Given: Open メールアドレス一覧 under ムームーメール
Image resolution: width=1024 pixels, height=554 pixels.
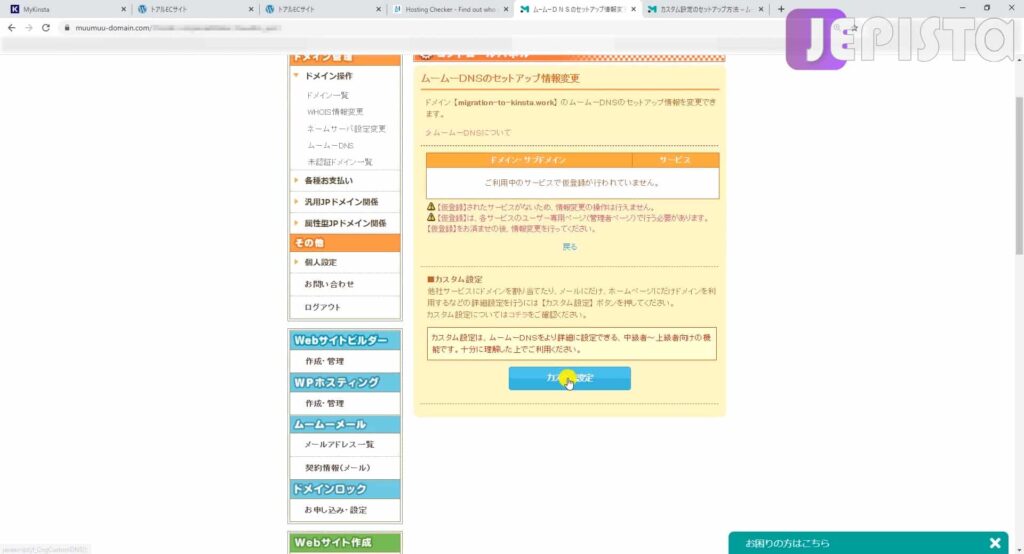Looking at the screenshot, I should [x=339, y=444].
